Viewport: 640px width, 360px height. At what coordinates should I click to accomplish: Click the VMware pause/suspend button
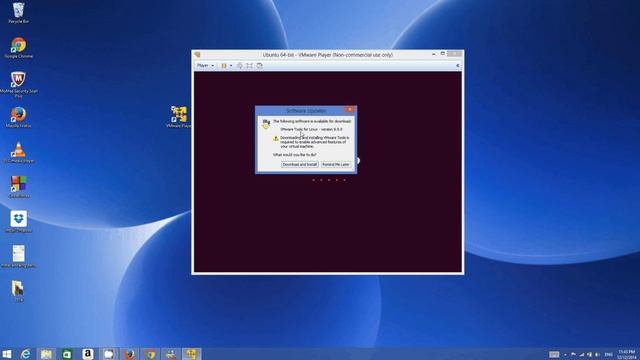(224, 66)
